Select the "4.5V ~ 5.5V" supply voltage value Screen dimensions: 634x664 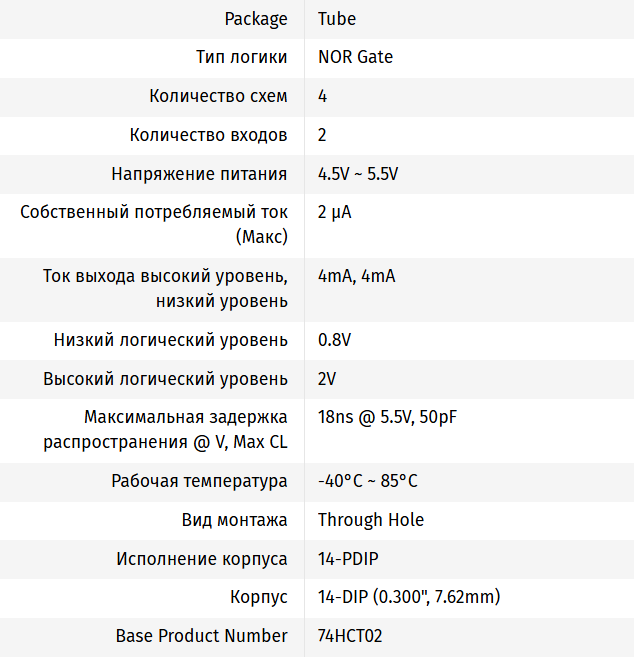(358, 174)
